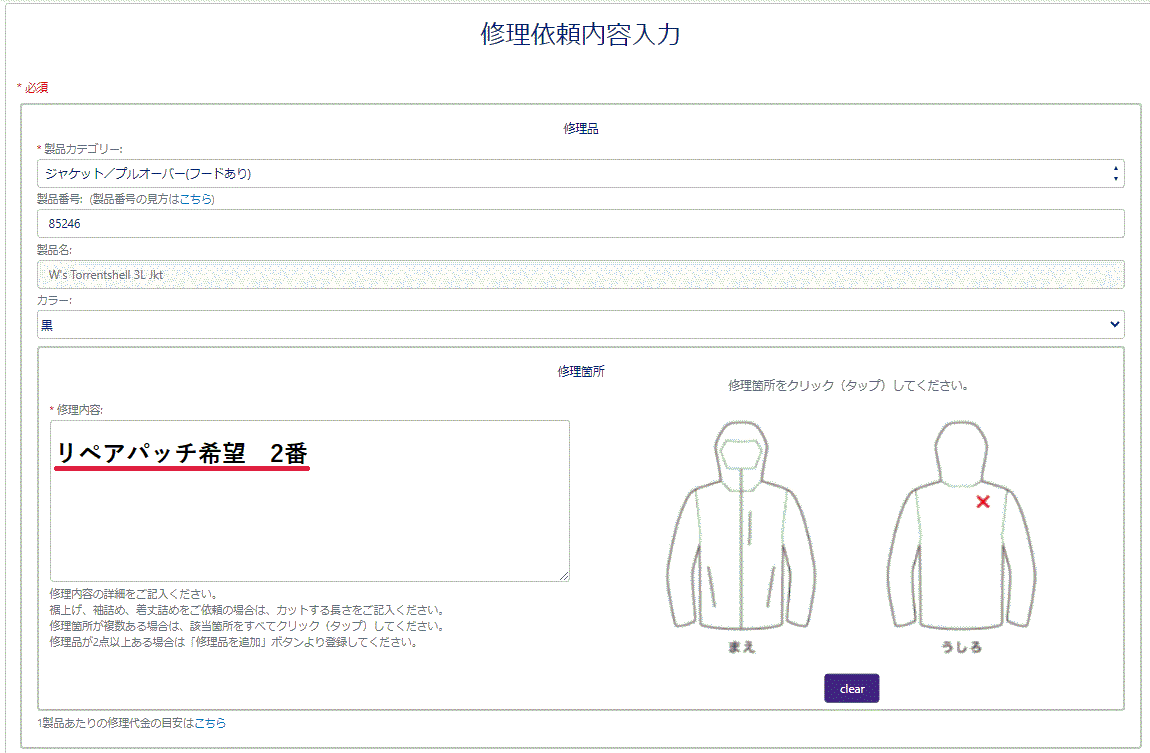Click the red X marker on the back diagram
This screenshot has width=1150, height=753.
(x=983, y=502)
